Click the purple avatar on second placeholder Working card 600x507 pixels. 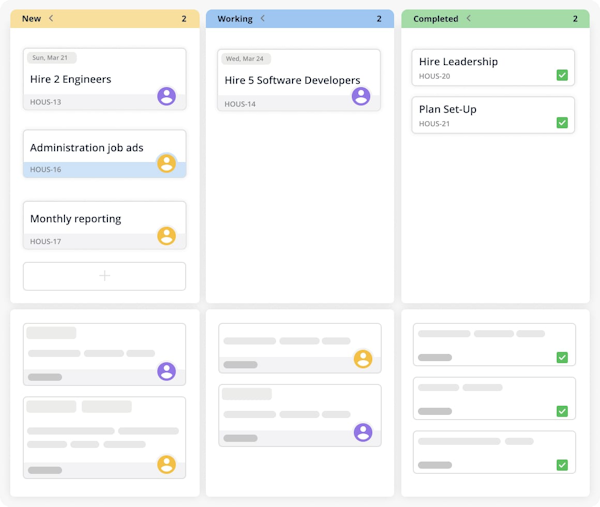tap(363, 432)
